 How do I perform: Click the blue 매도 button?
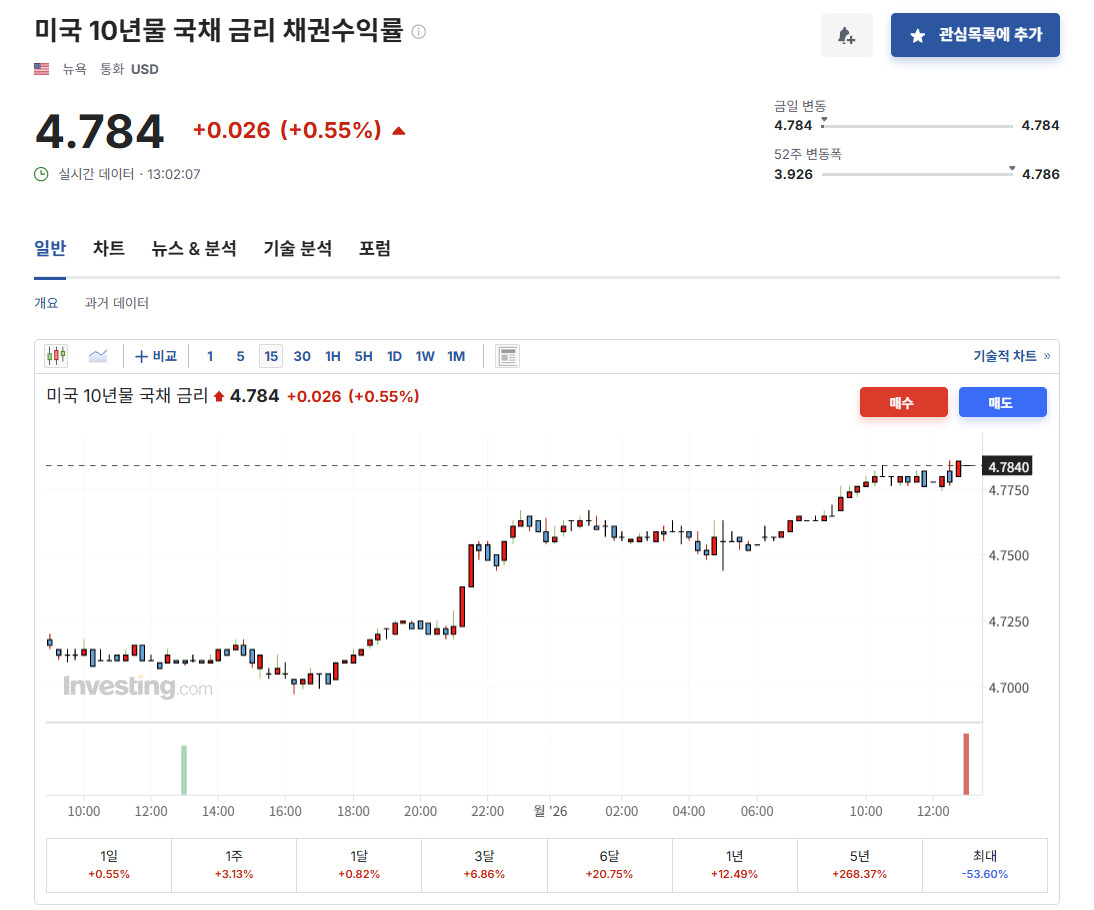pyautogui.click(x=1003, y=402)
